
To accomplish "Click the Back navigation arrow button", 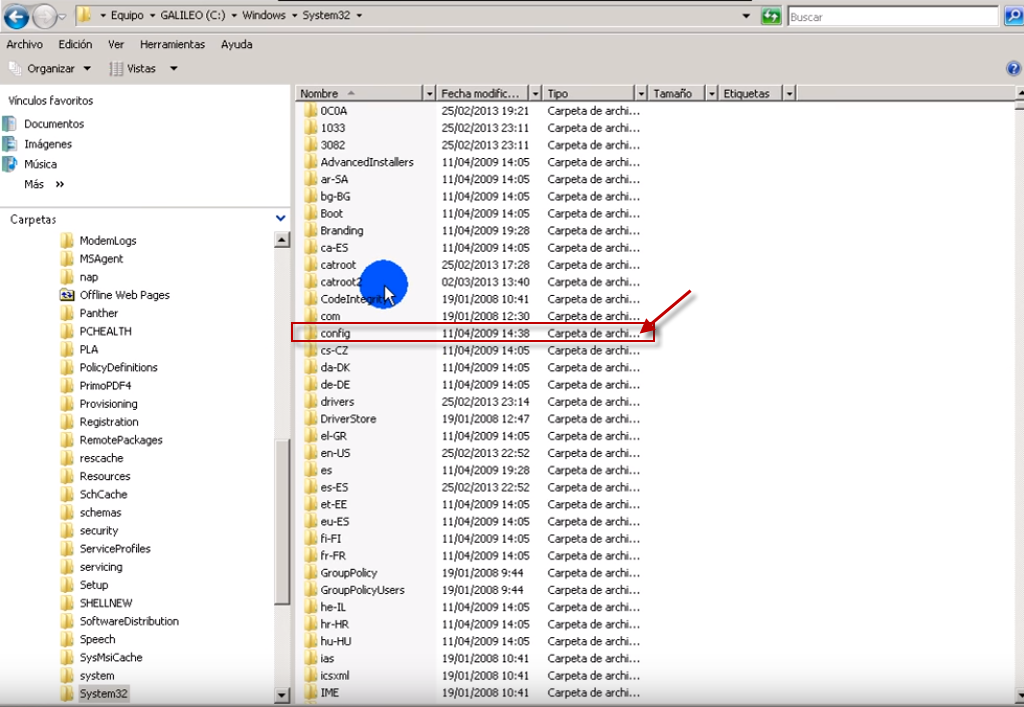I will pyautogui.click(x=16, y=16).
